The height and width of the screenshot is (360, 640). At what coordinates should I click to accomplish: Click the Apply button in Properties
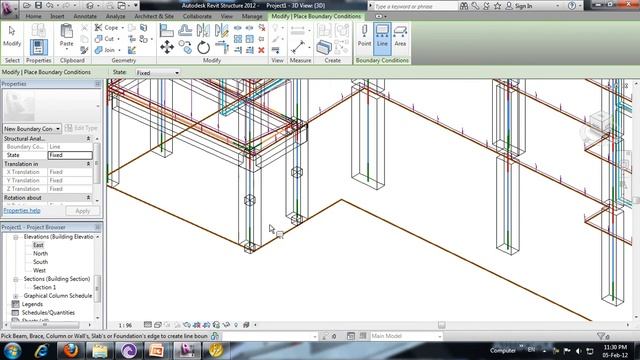[x=82, y=211]
